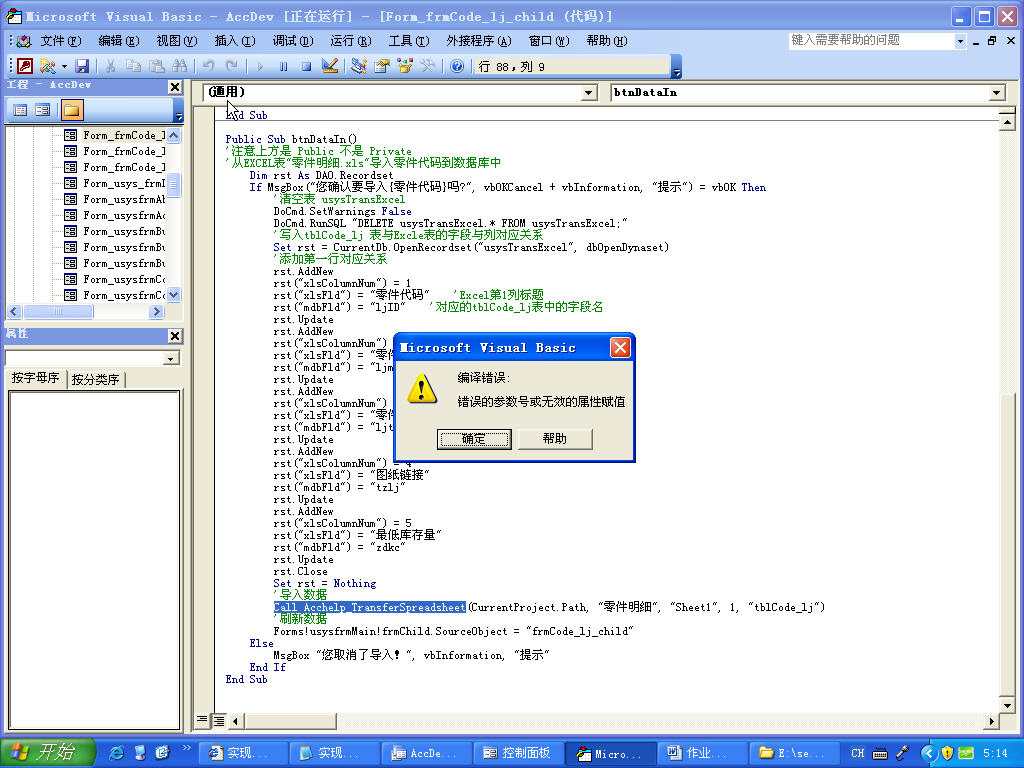
Task: Click View Object icon in project panel
Action: tap(42, 110)
